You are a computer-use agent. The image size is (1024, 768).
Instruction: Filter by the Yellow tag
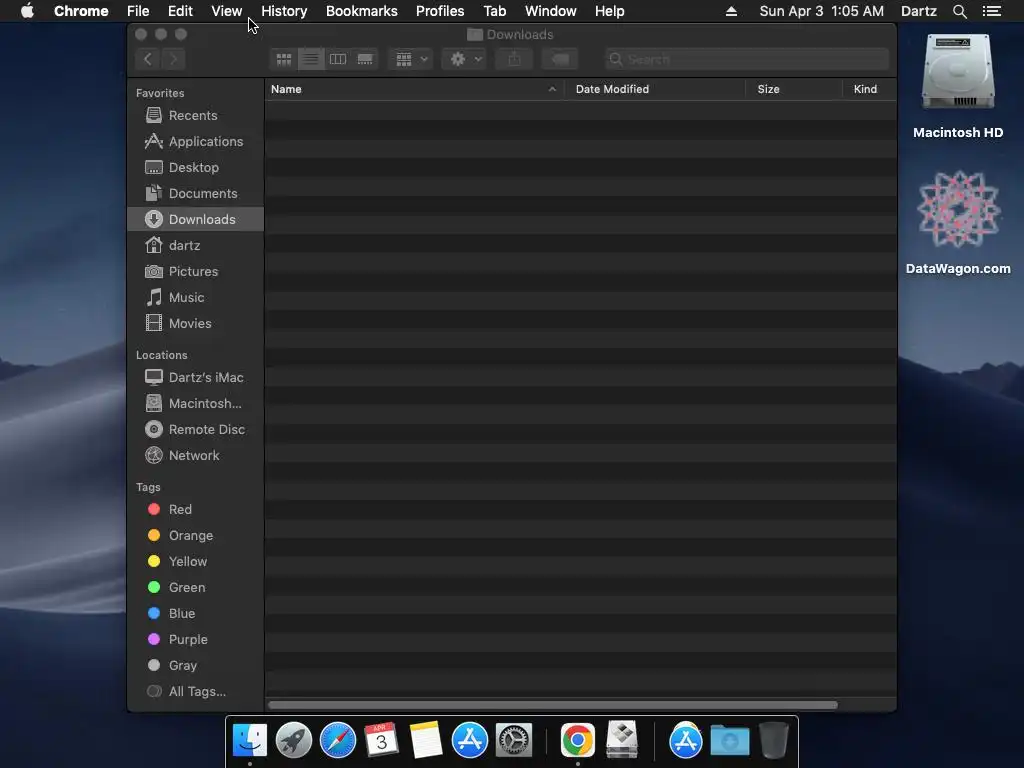(195, 562)
